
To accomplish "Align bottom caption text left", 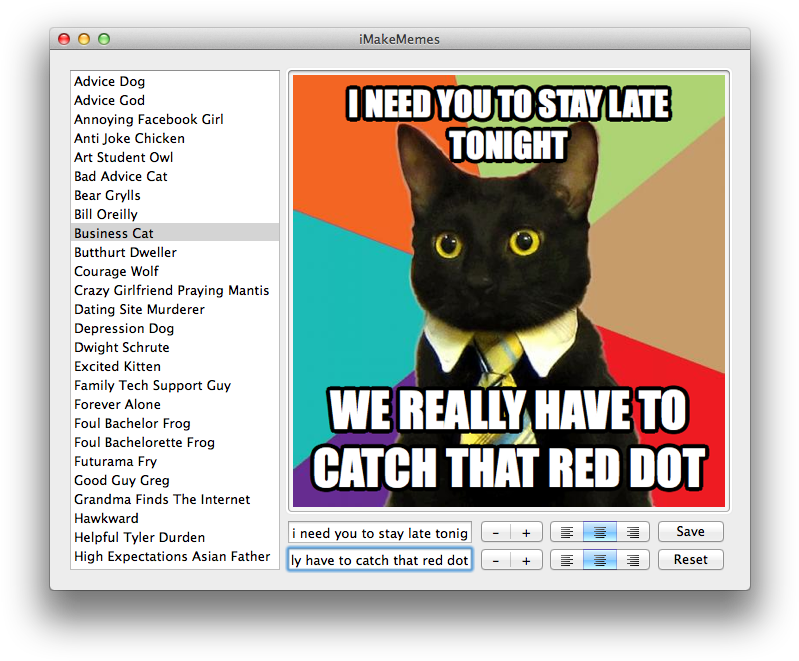I will [567, 560].
